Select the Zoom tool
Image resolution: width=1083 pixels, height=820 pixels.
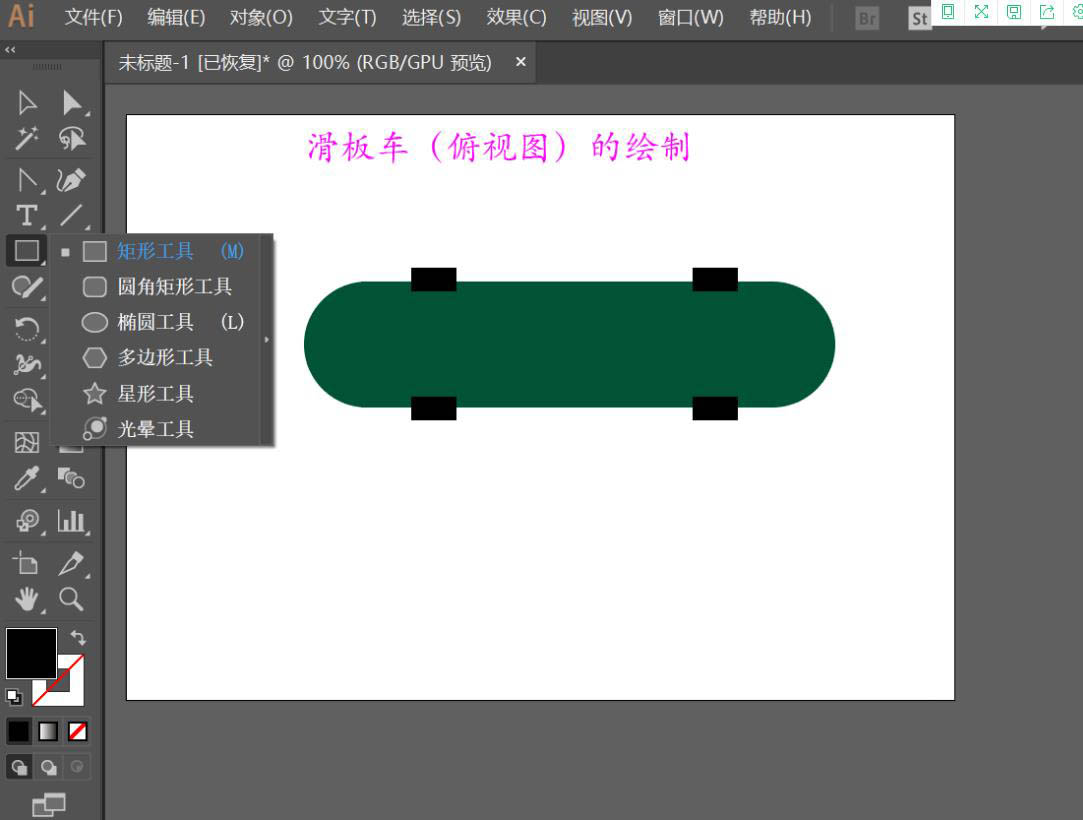coord(71,599)
